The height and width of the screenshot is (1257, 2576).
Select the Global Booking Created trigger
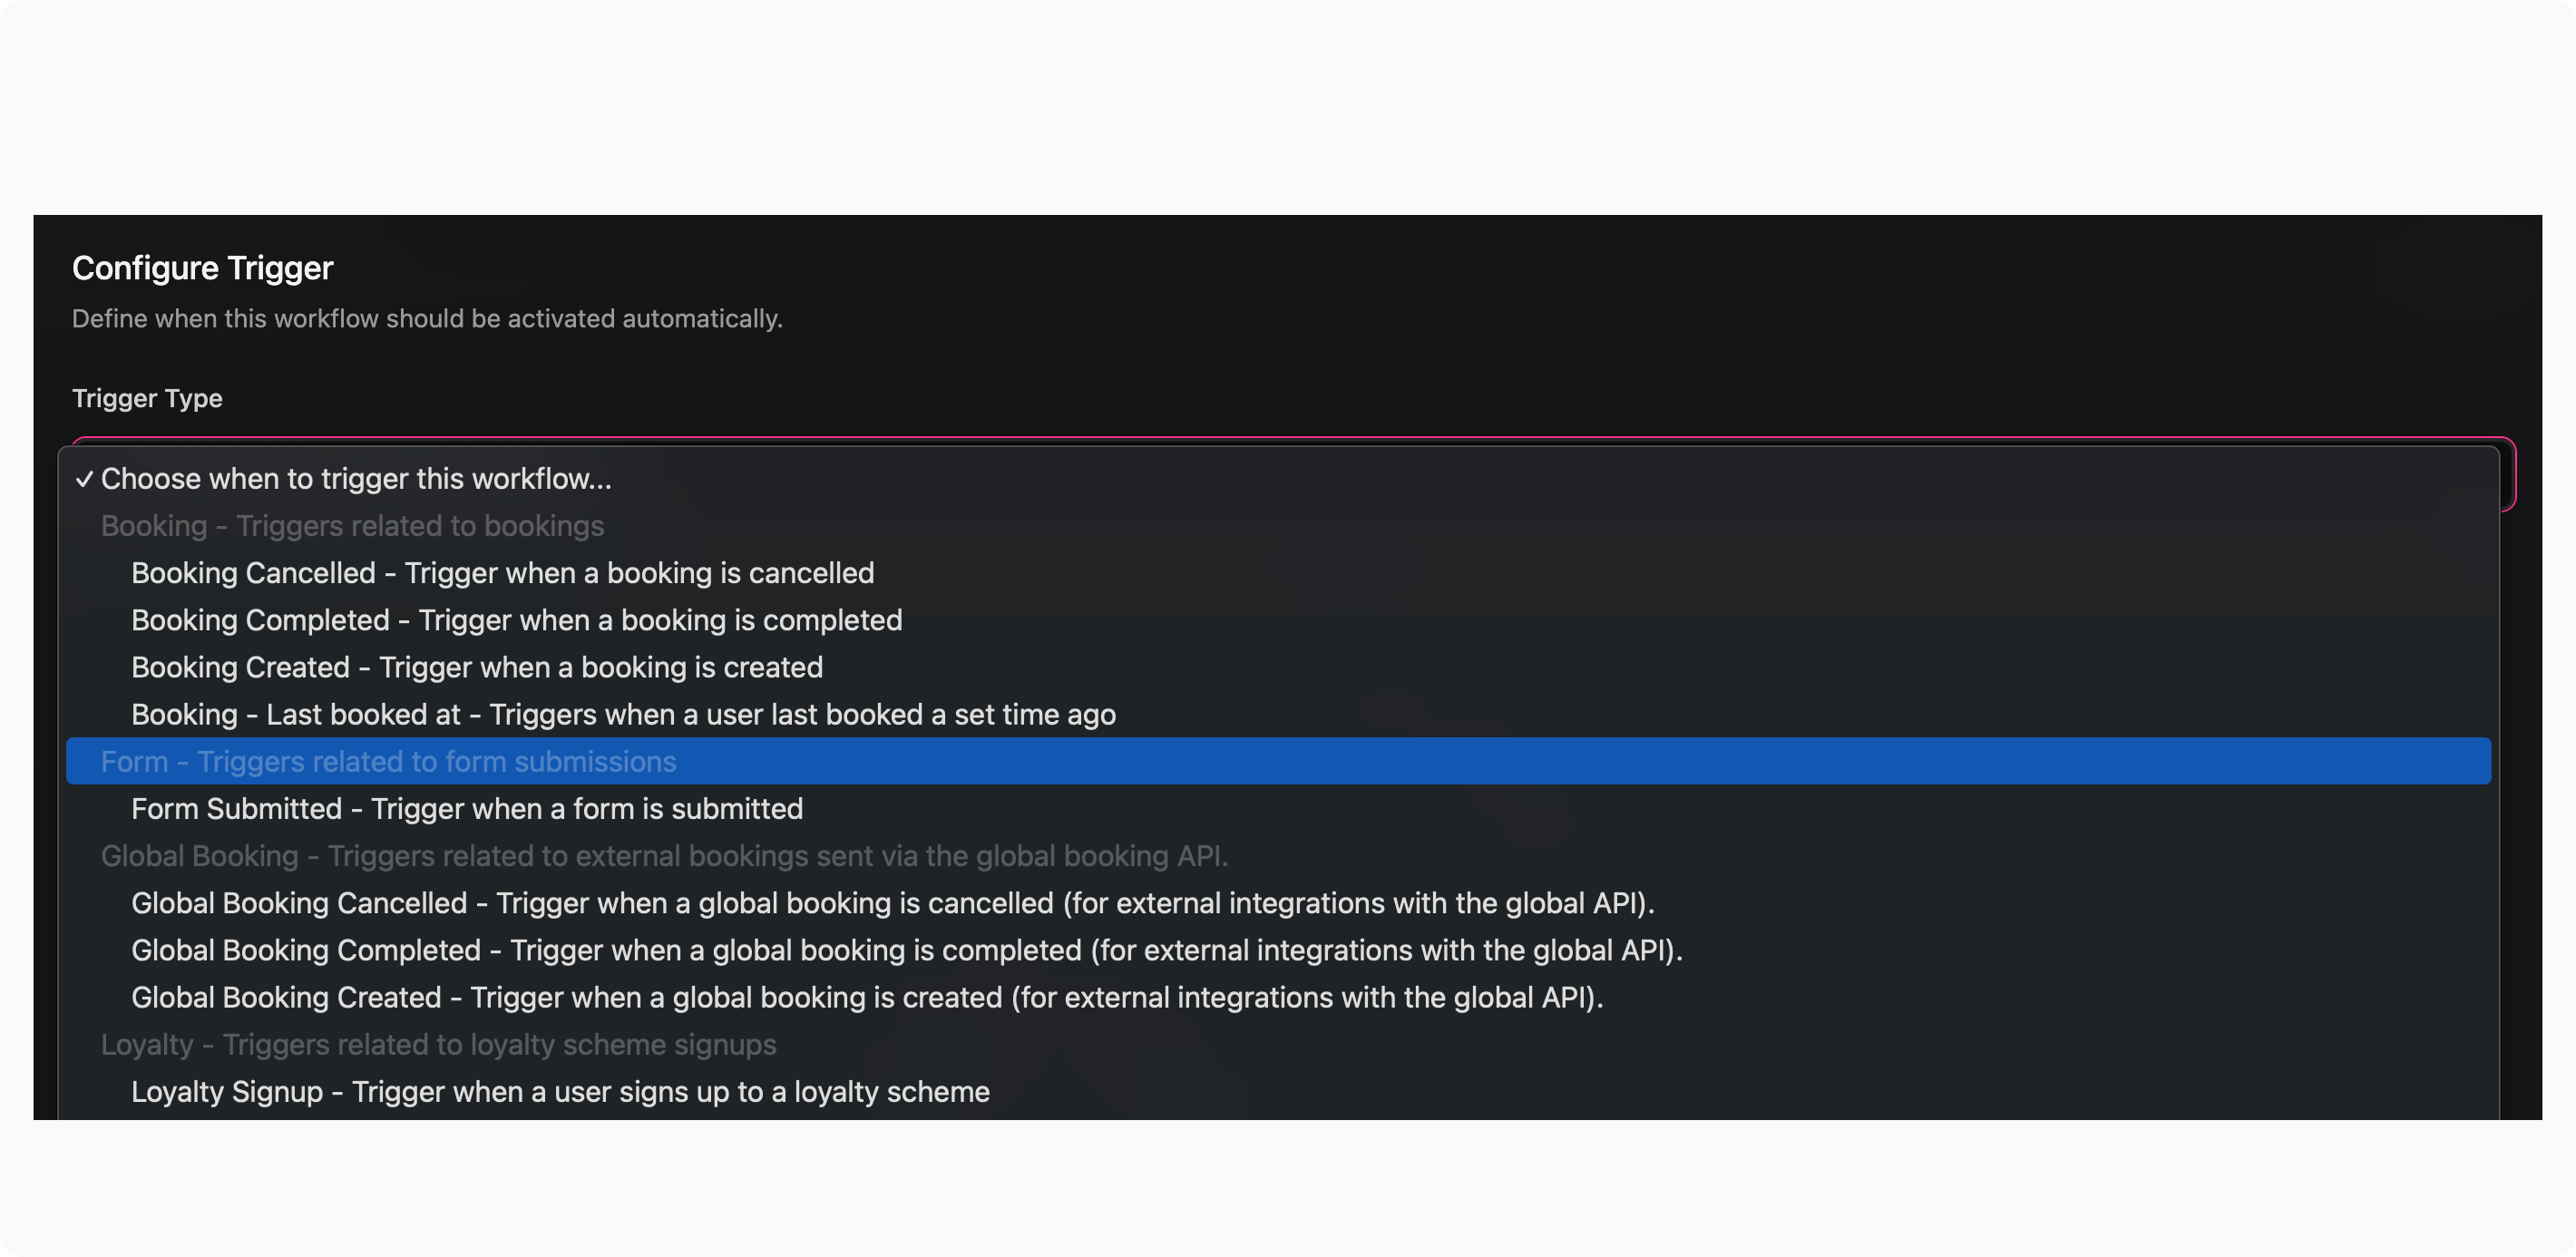[x=866, y=997]
